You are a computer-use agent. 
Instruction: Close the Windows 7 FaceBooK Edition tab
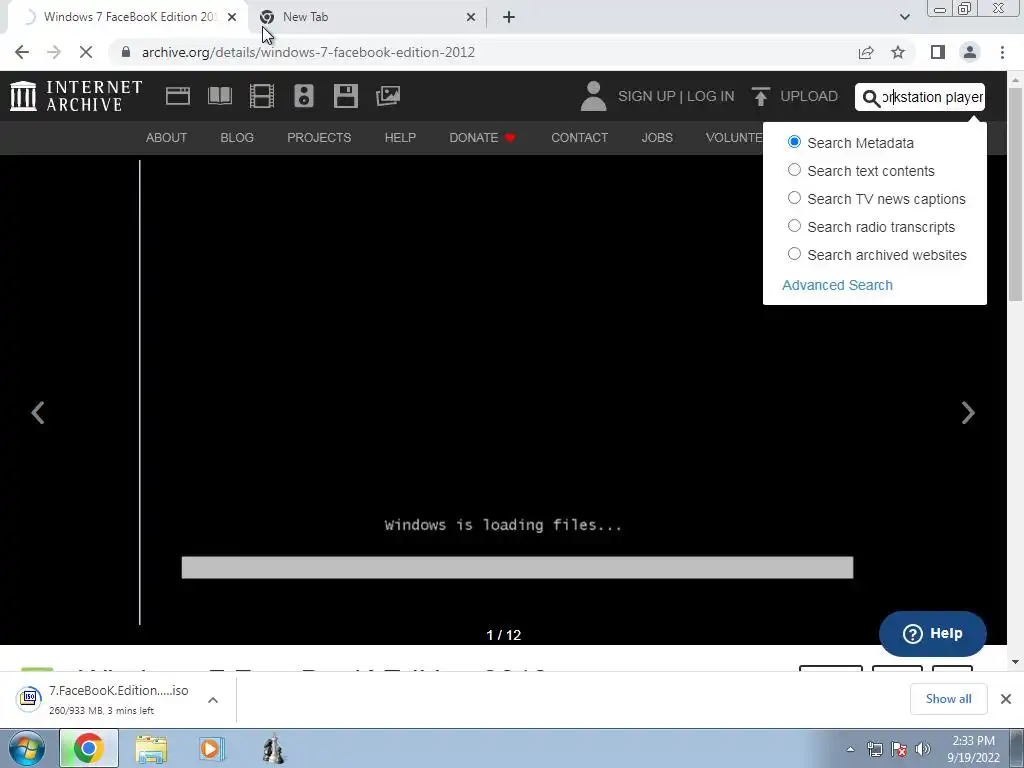tap(232, 17)
